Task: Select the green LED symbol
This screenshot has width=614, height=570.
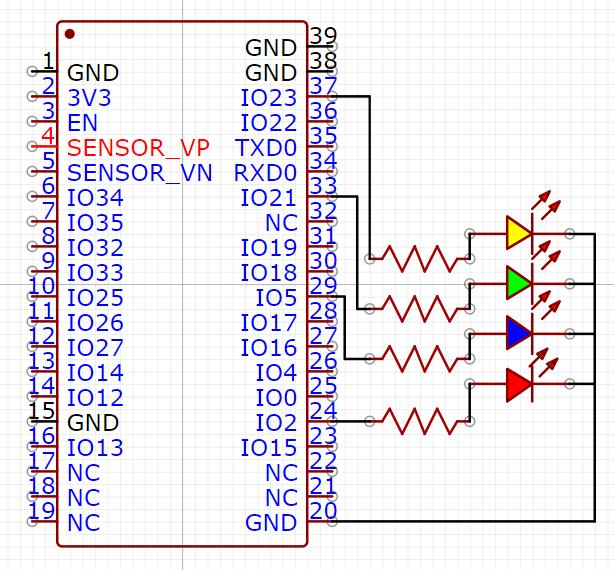Action: [519, 283]
